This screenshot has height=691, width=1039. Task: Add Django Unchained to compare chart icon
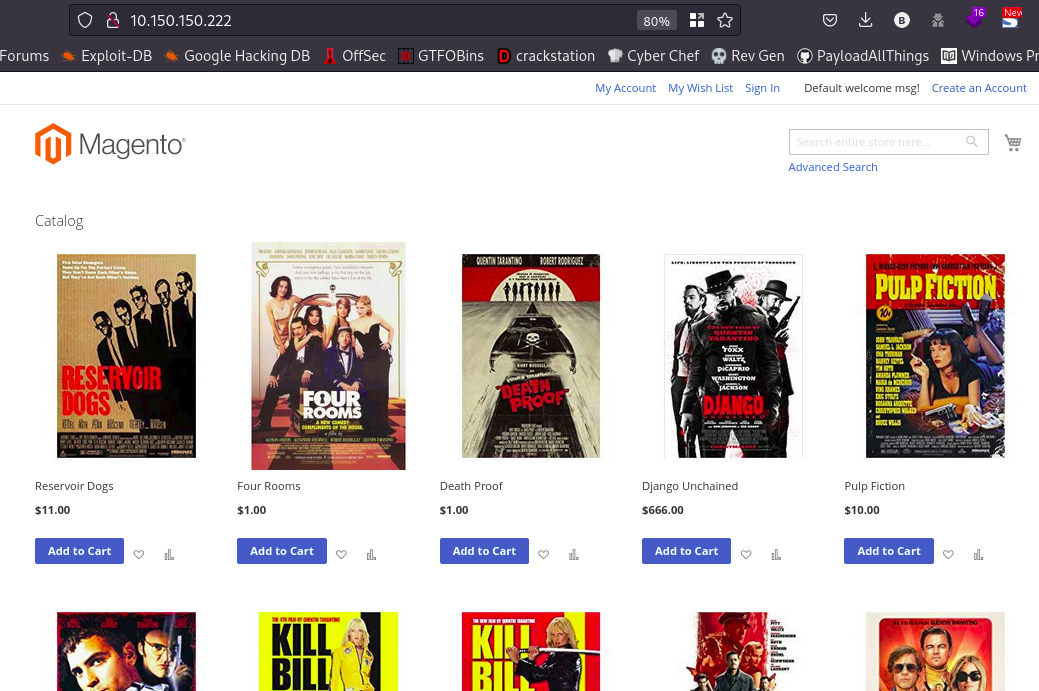[x=776, y=555]
